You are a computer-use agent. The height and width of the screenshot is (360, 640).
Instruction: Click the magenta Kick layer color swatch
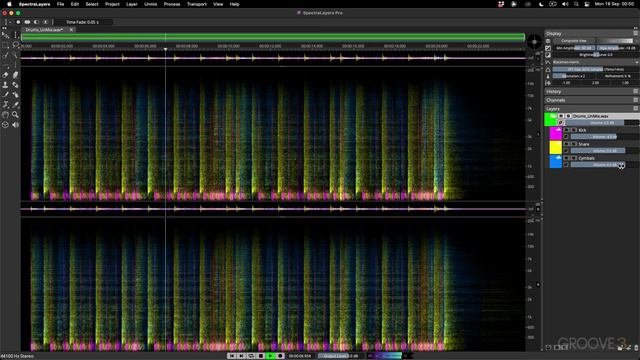click(556, 133)
